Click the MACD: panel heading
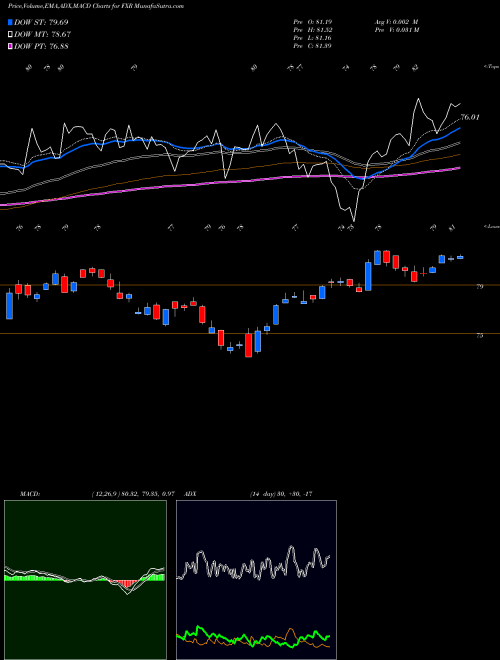Screen dimensions: 500x660 click(x=29, y=494)
